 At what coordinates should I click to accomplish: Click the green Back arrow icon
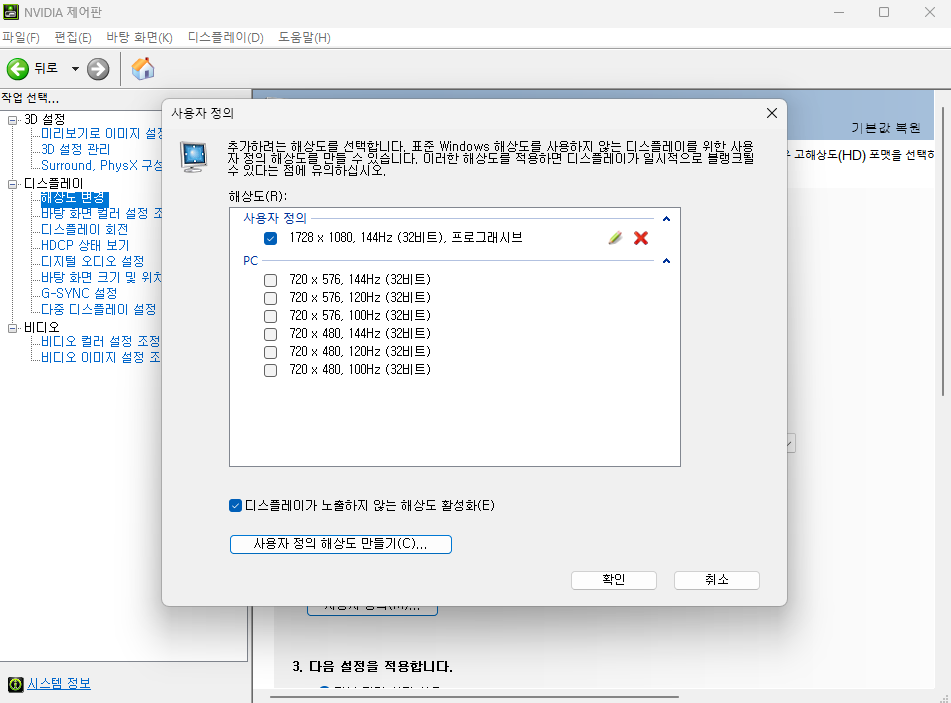click(x=18, y=69)
